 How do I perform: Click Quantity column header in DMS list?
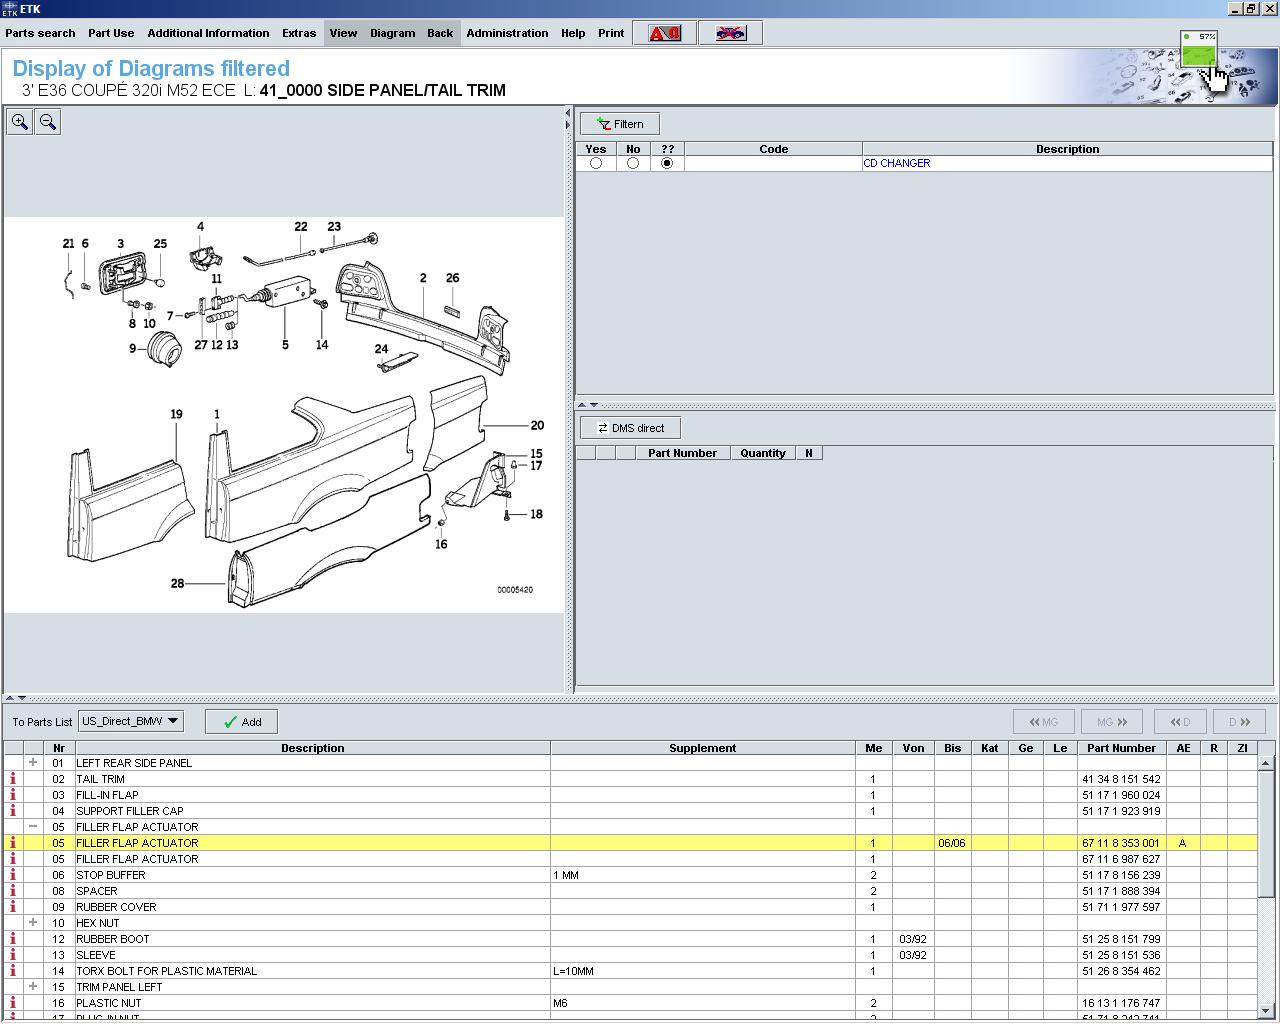(x=763, y=453)
